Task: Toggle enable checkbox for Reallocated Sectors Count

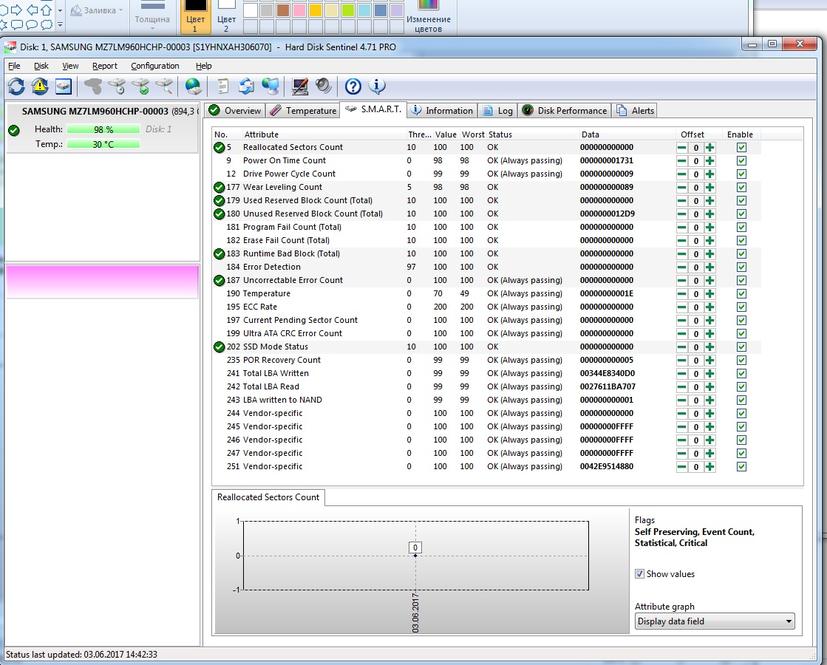Action: [742, 148]
